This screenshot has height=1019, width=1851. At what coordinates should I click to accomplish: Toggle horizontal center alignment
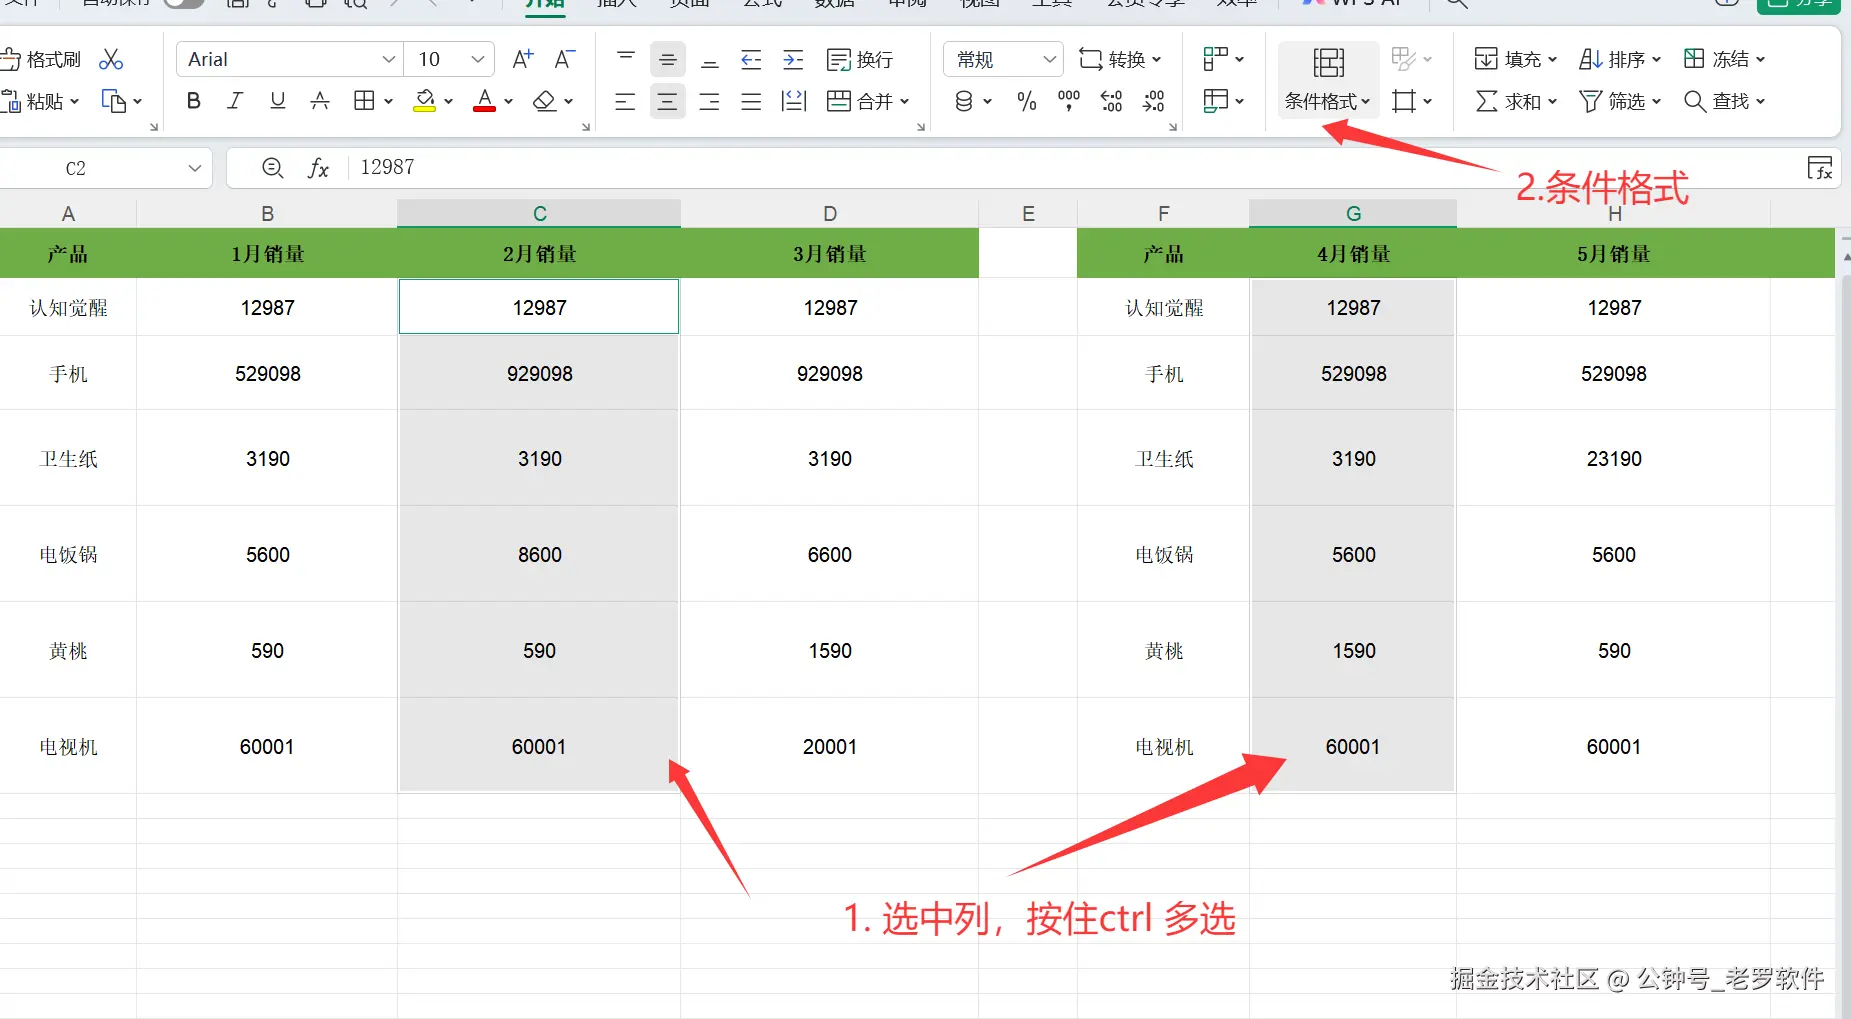click(667, 101)
